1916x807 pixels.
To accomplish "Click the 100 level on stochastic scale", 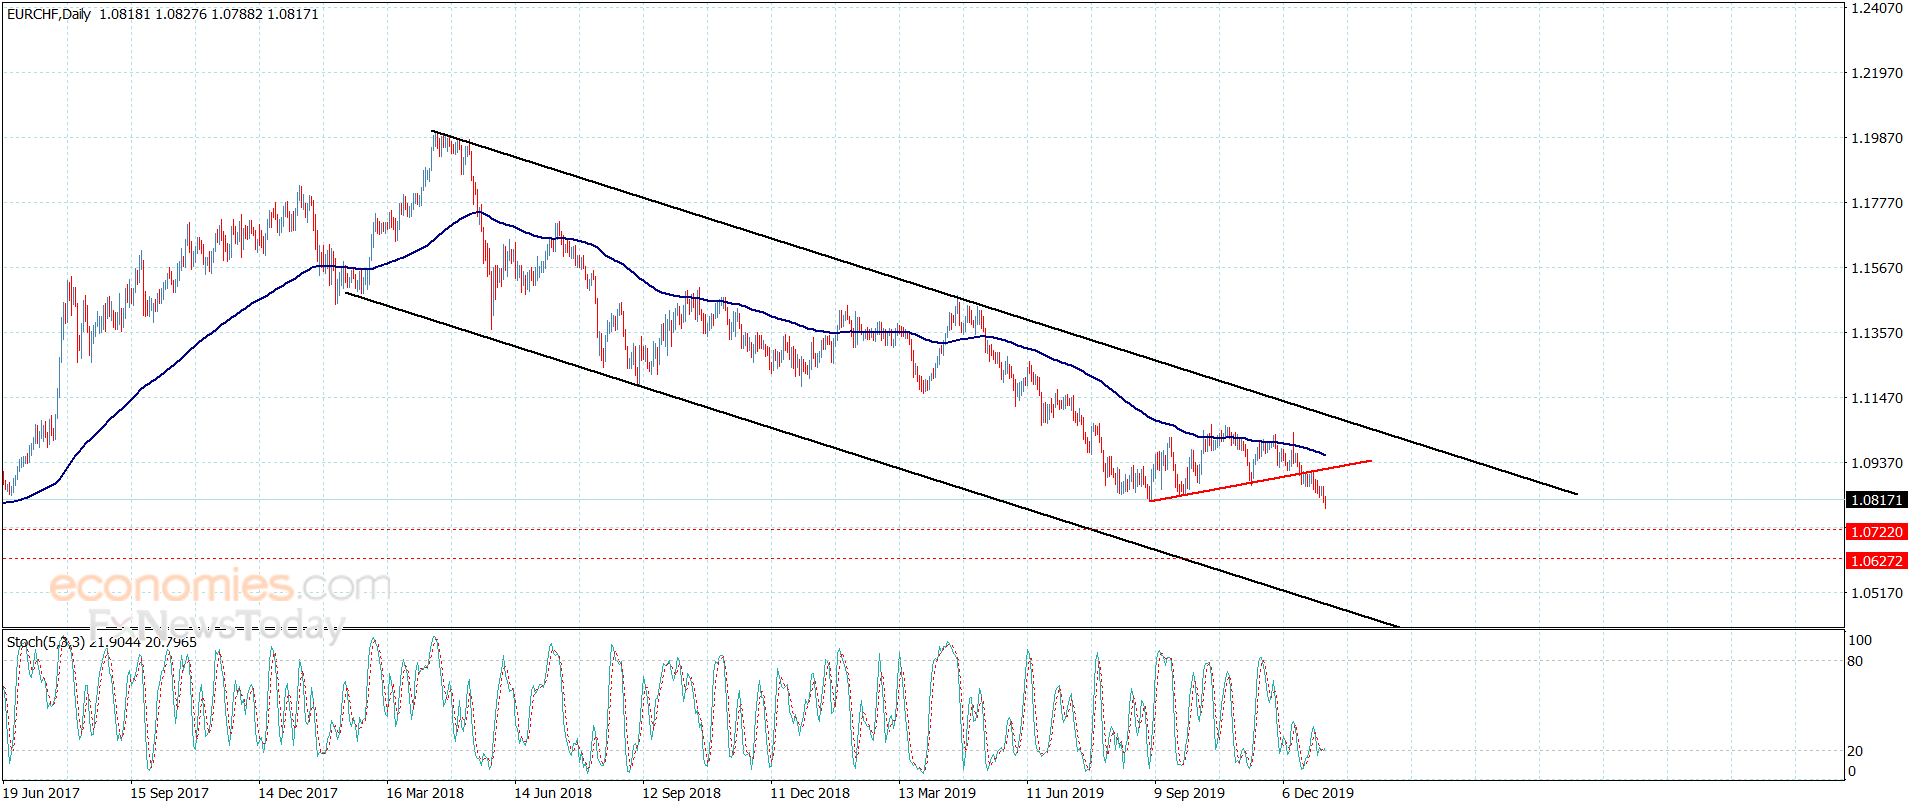I will click(1860, 640).
